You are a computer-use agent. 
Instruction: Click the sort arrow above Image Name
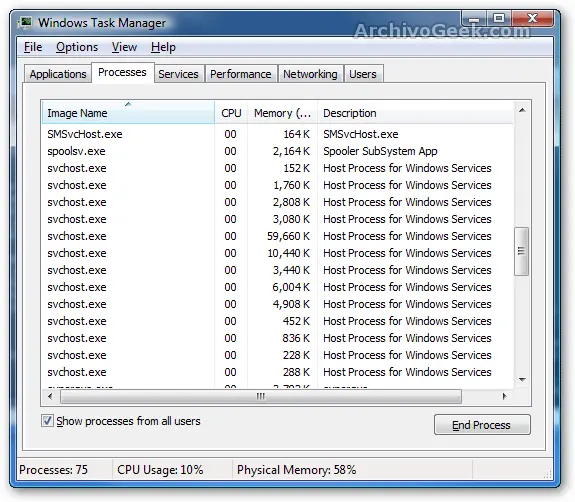tap(128, 105)
